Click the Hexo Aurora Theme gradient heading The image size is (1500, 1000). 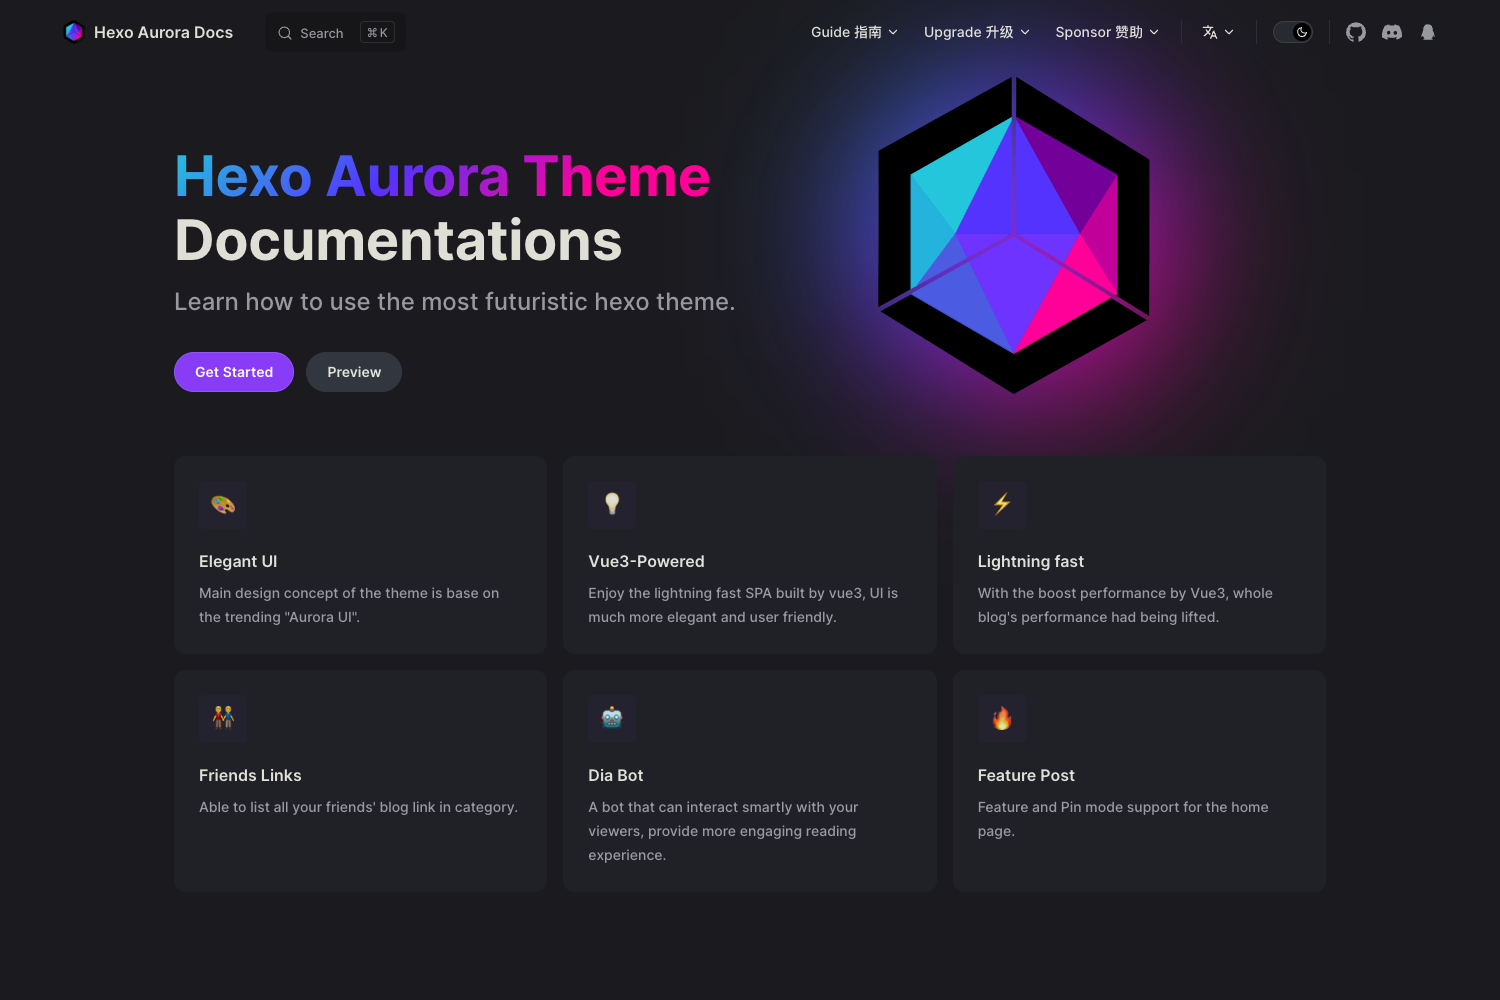(442, 177)
